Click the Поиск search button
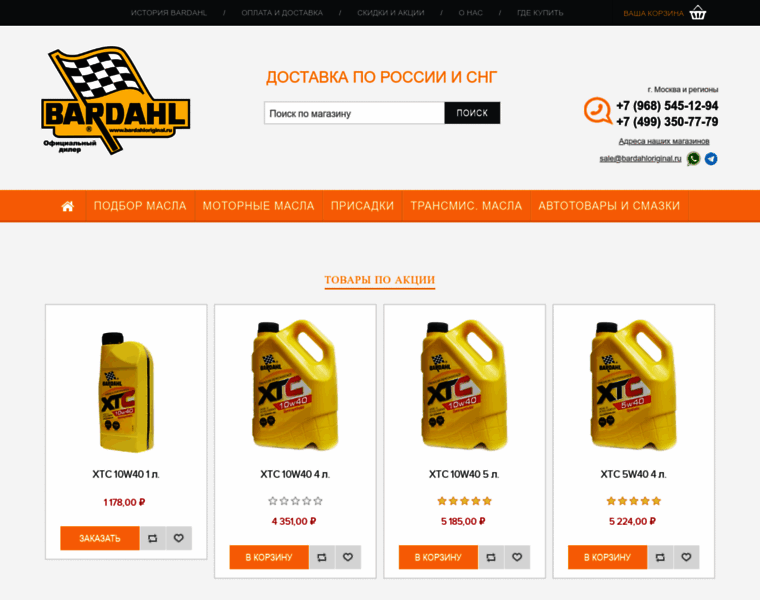The height and width of the screenshot is (600, 760). [x=472, y=113]
